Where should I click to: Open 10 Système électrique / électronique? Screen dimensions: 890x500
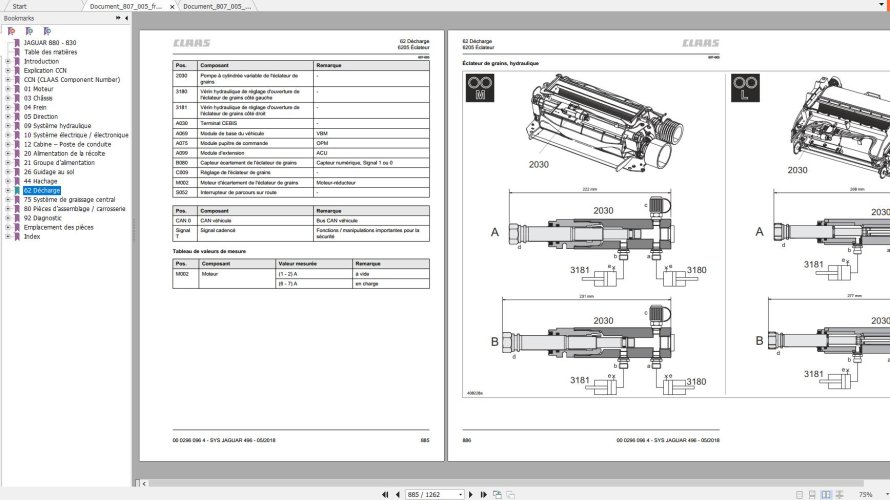click(x=76, y=135)
